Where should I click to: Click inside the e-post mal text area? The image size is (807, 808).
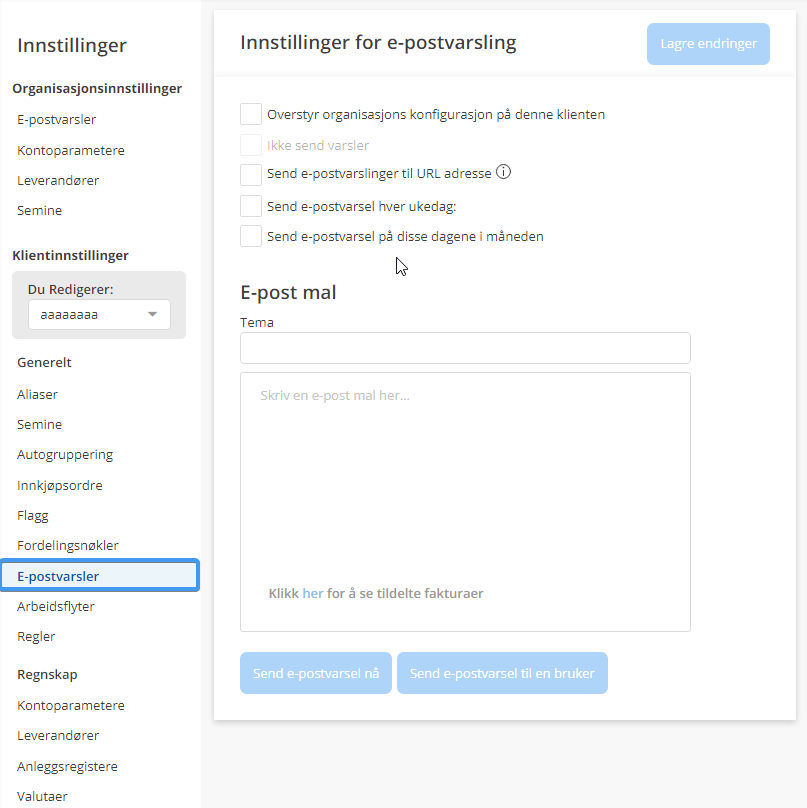(465, 480)
